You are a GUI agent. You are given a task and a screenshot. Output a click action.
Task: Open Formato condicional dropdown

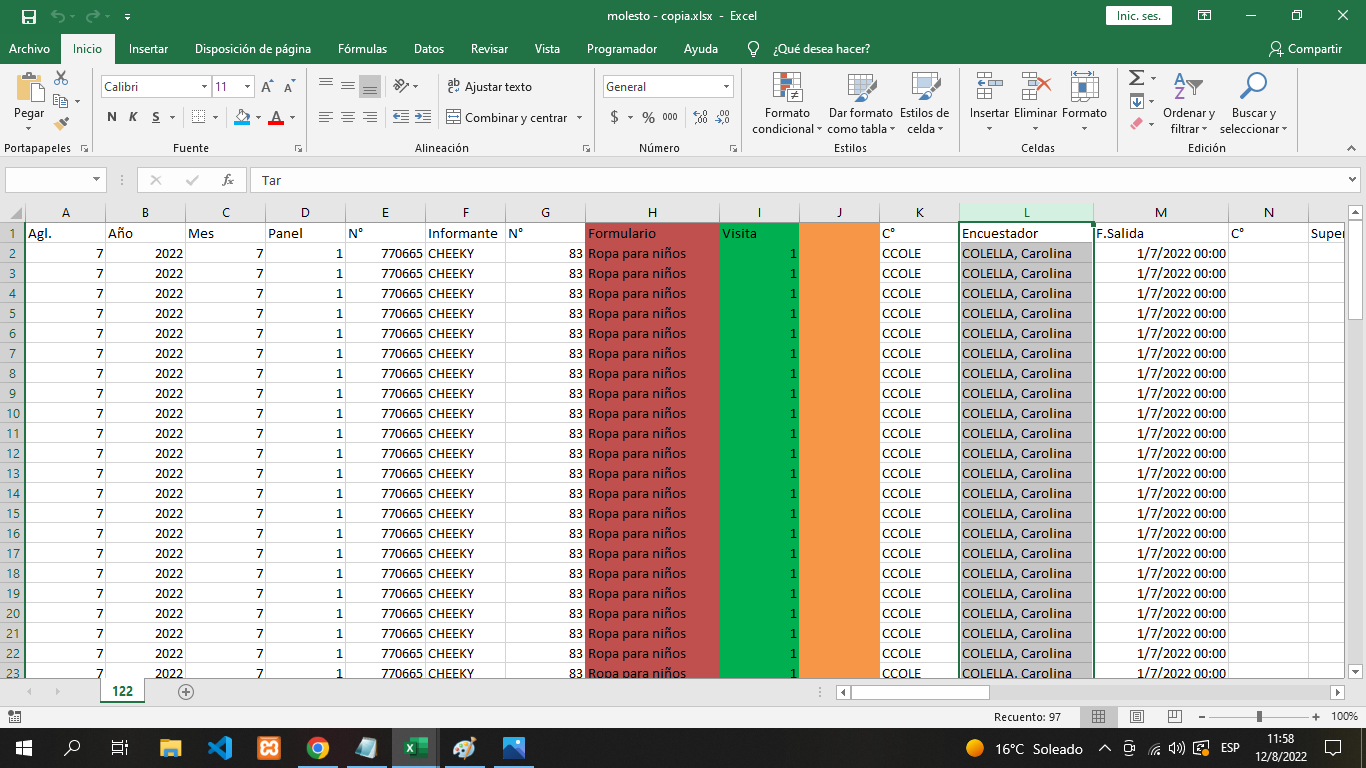pos(787,103)
